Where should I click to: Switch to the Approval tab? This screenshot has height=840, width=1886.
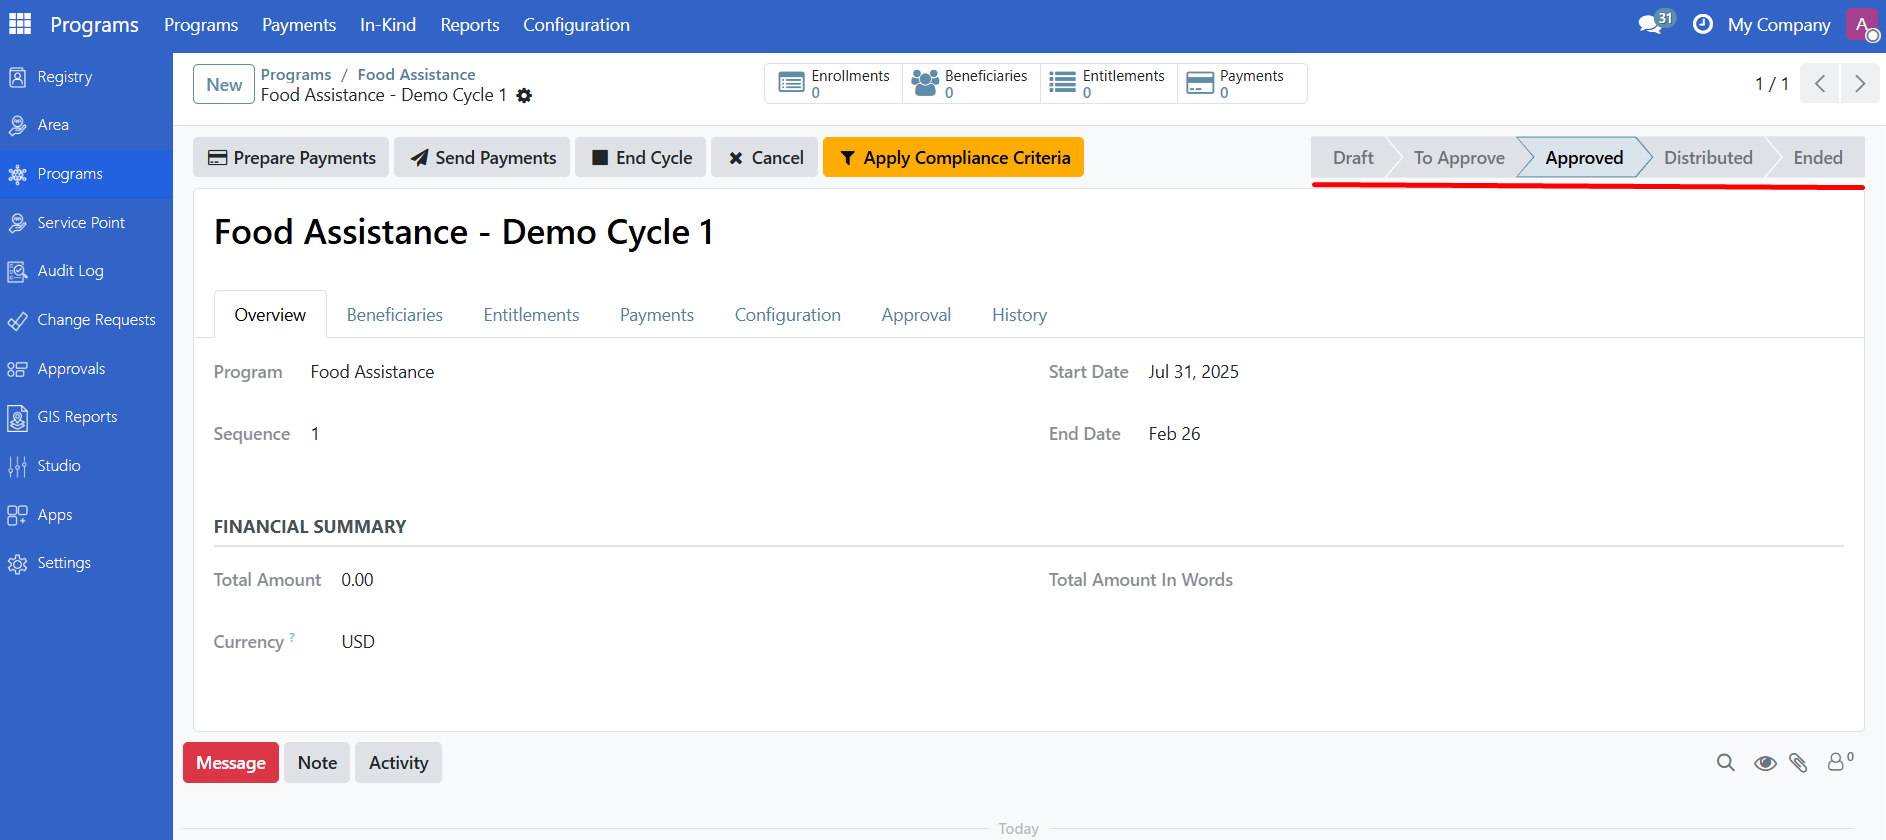(x=915, y=315)
